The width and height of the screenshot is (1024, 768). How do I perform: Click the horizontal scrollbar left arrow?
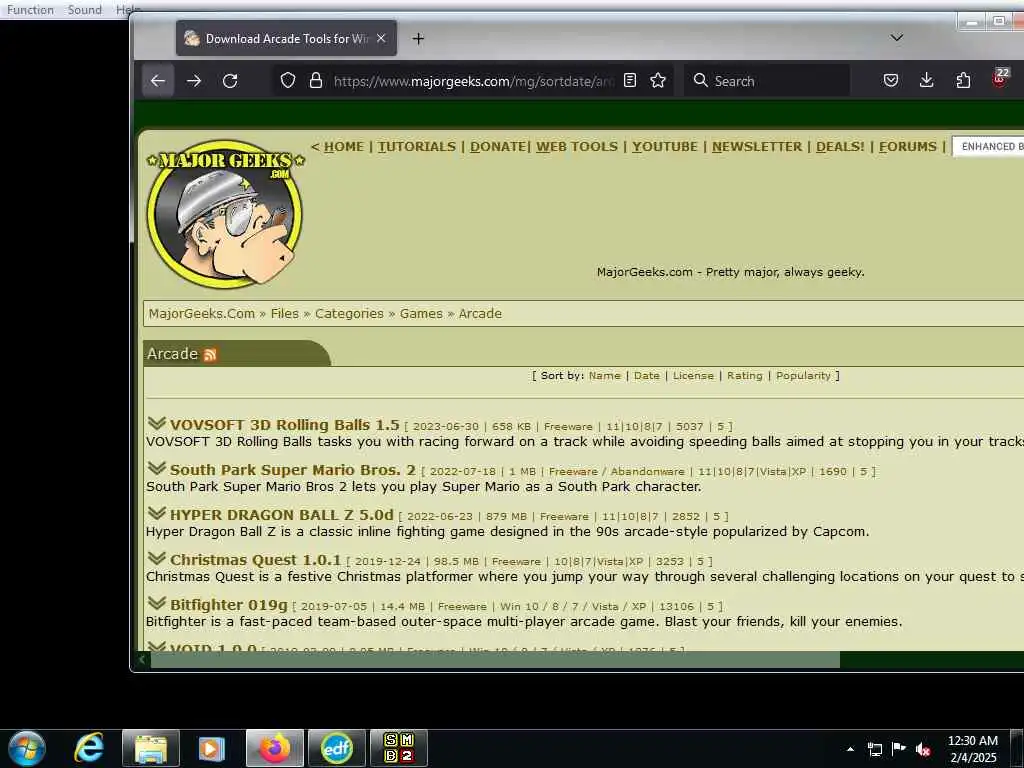point(142,660)
